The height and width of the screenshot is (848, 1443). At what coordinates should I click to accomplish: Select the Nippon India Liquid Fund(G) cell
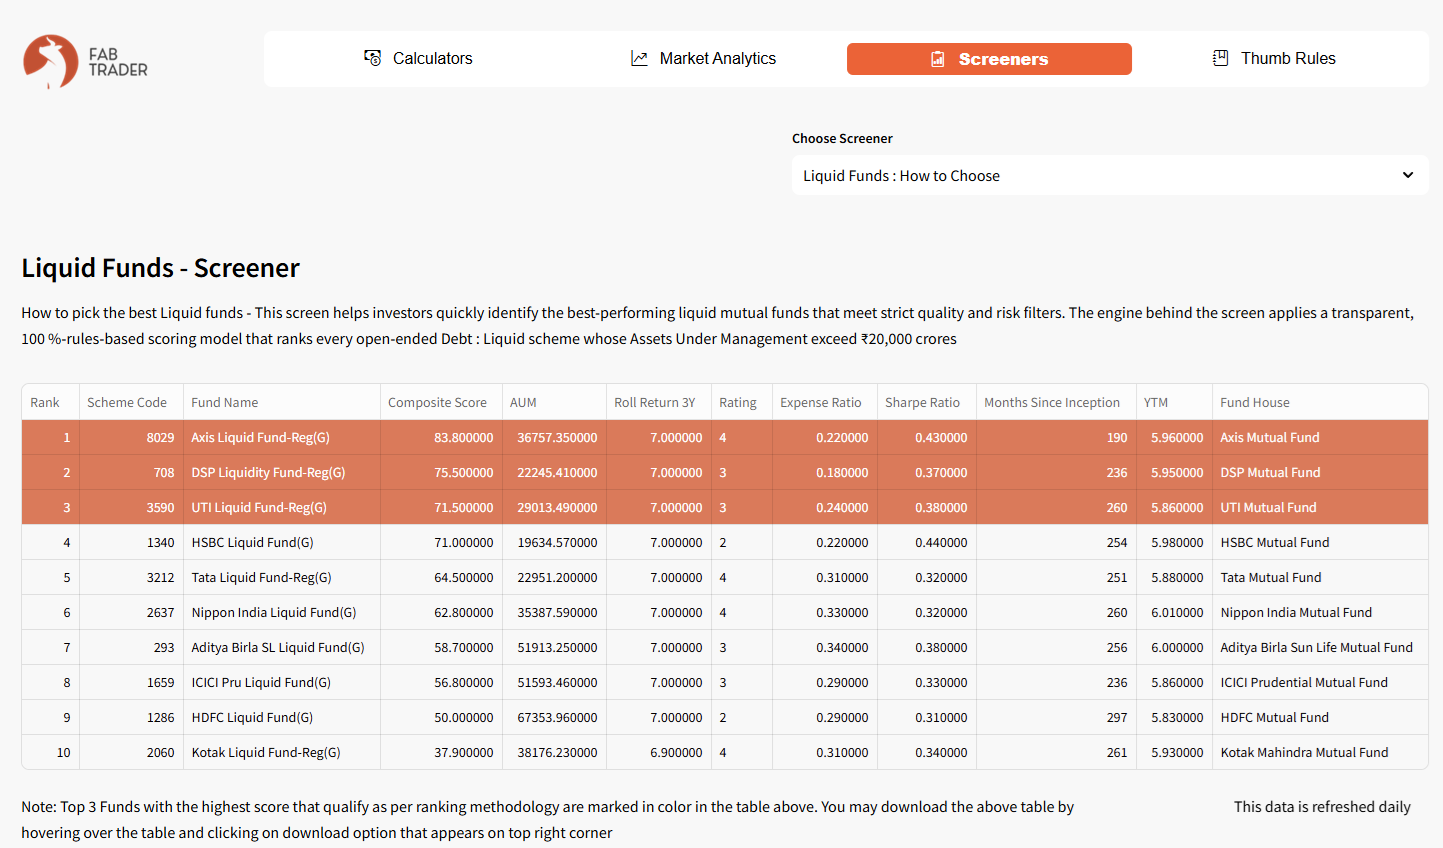click(x=281, y=612)
